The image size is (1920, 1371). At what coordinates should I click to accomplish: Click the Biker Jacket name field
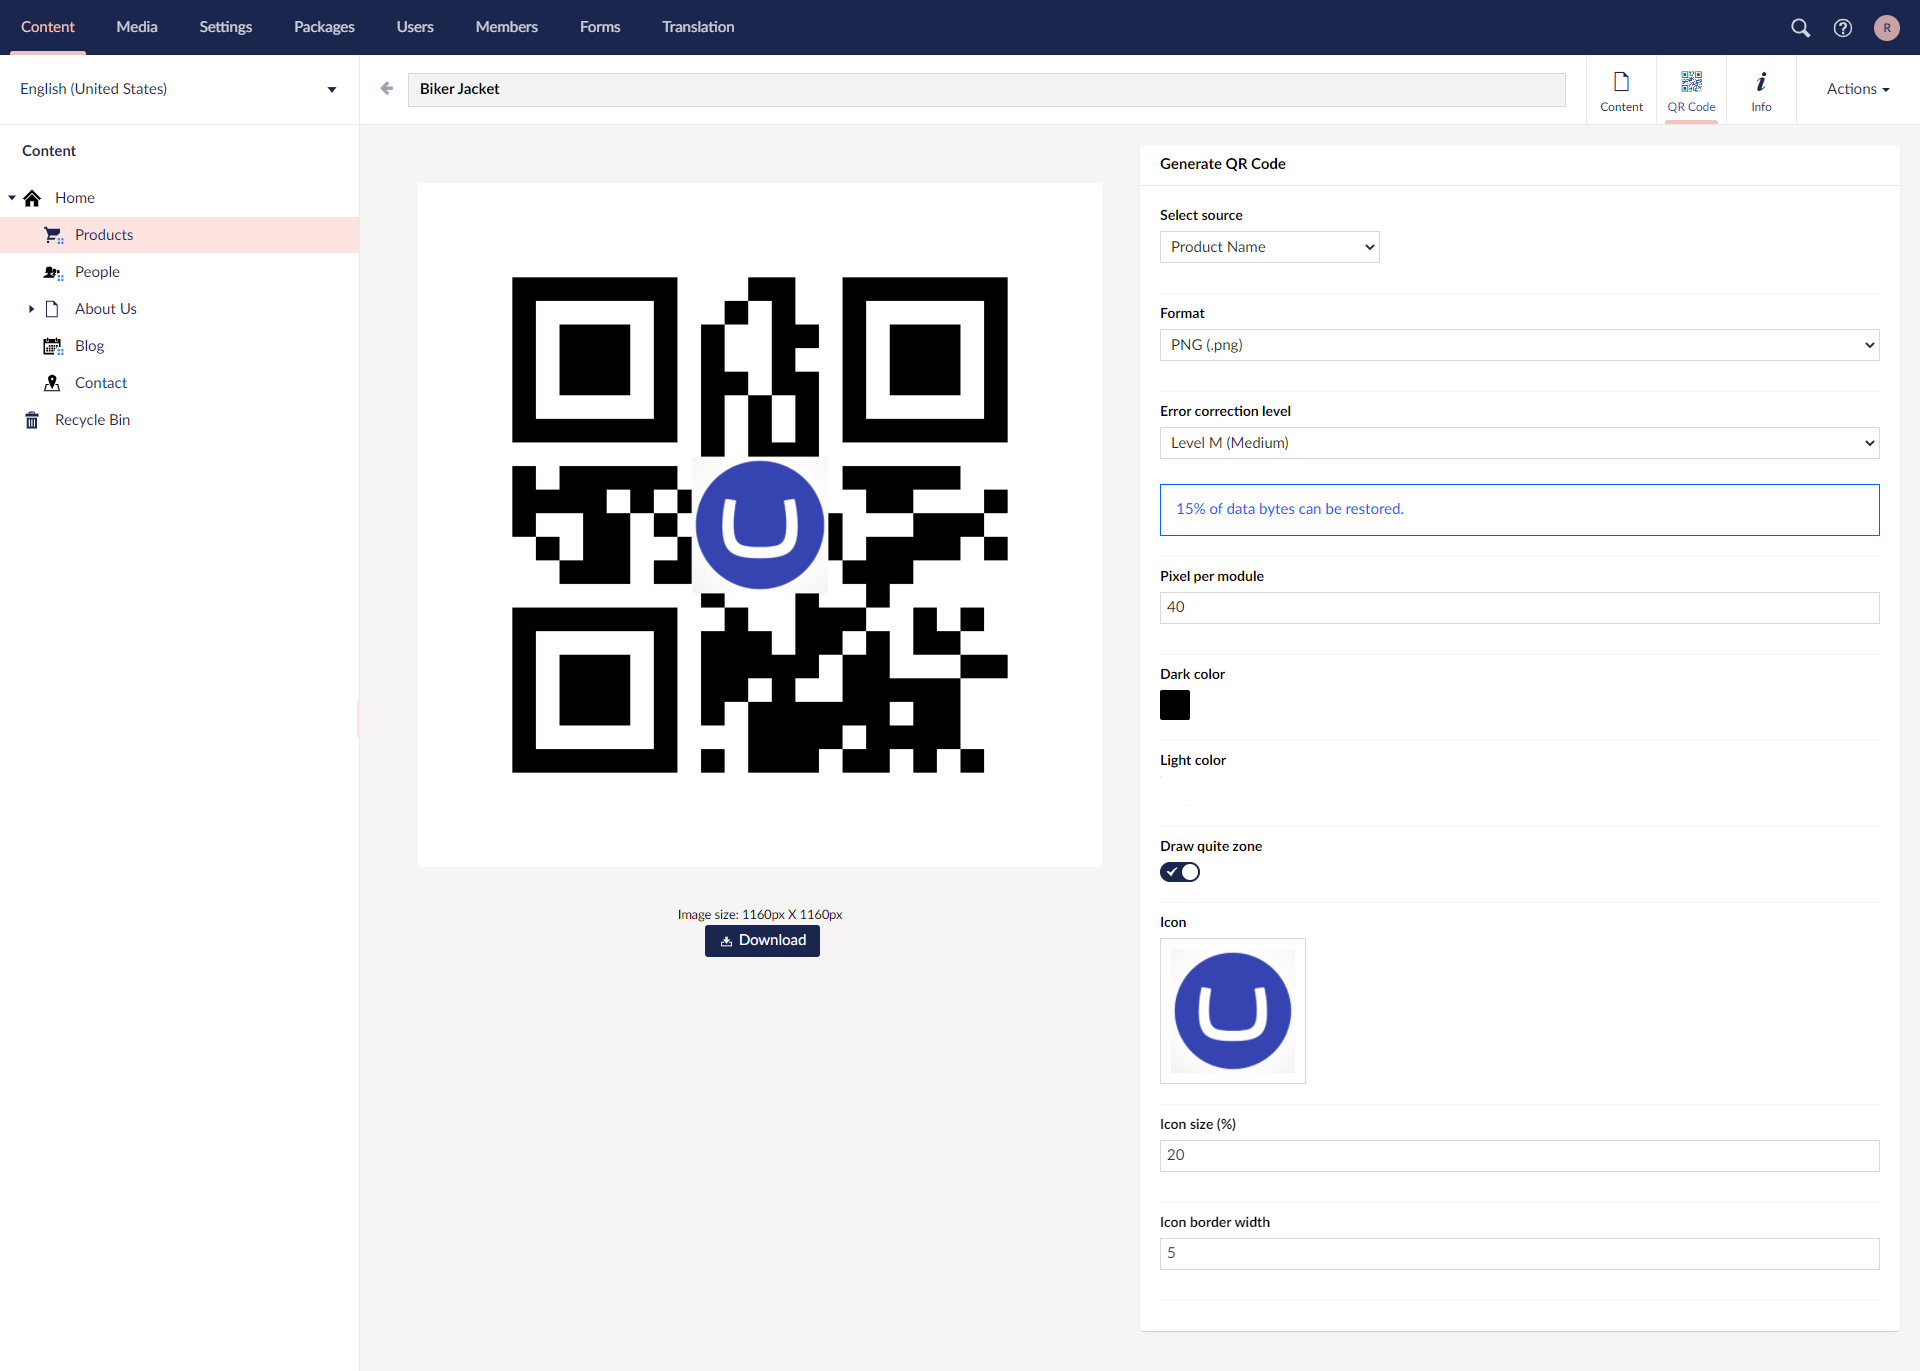[986, 89]
